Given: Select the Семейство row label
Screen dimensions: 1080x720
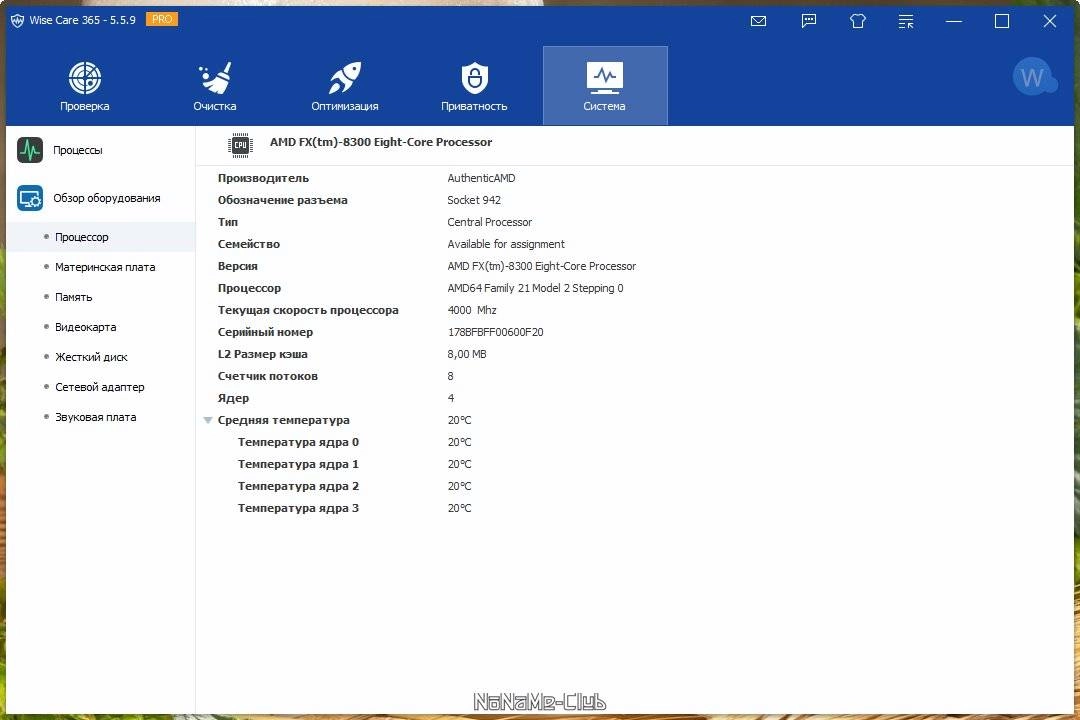Looking at the screenshot, I should coord(249,244).
